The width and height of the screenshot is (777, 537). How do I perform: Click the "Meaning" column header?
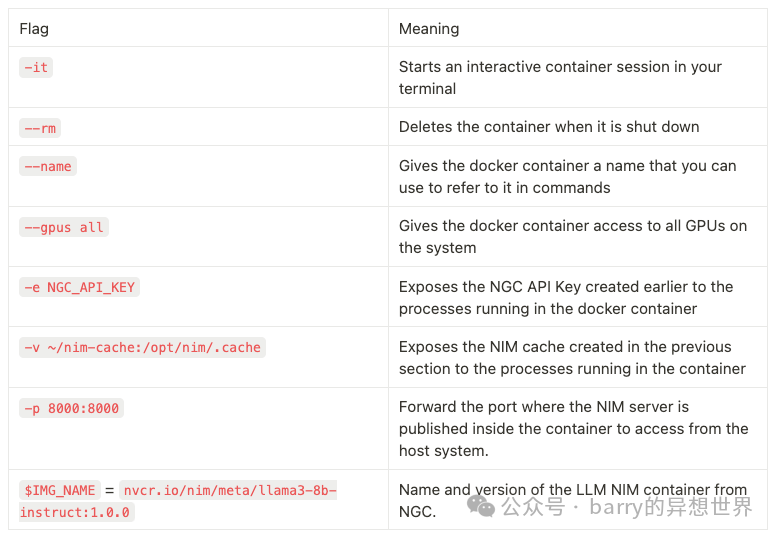pyautogui.click(x=429, y=28)
